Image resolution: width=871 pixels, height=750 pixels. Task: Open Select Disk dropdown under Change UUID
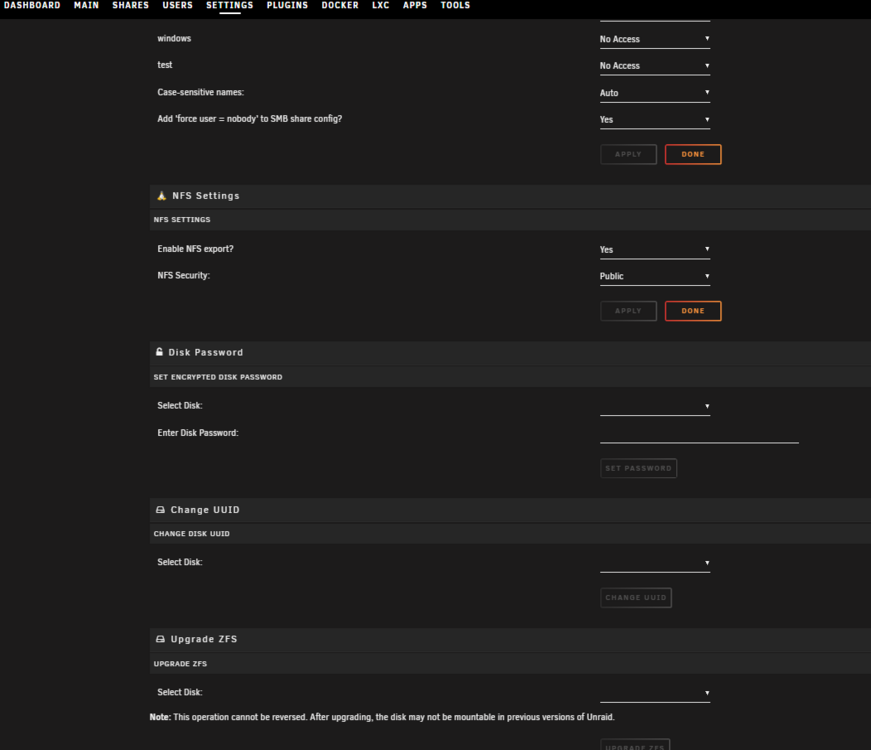point(654,563)
